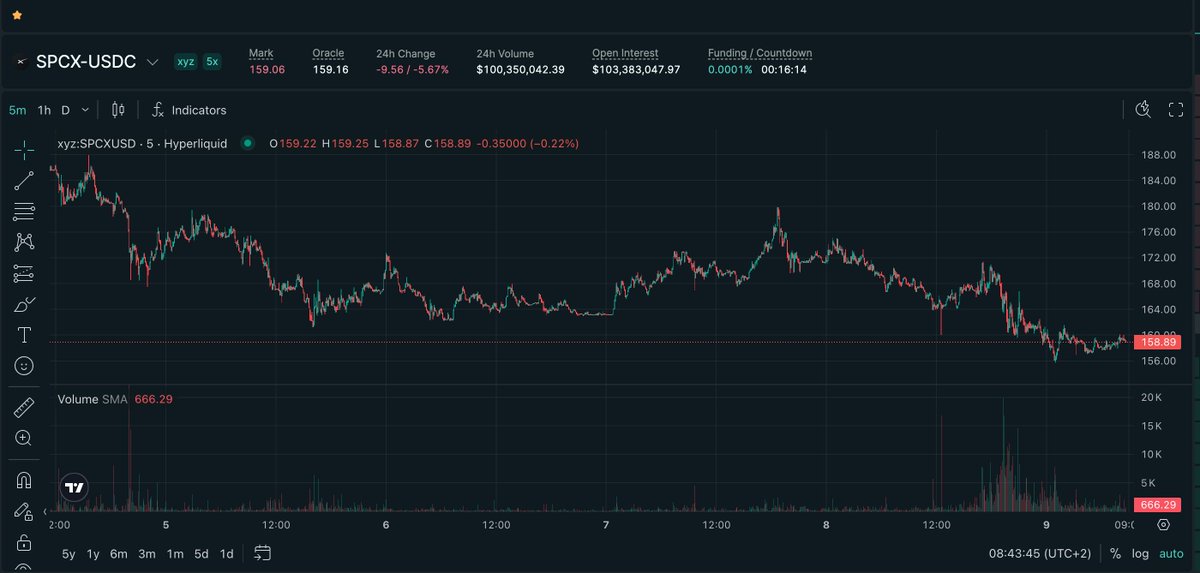The image size is (1200, 573).
Task: Click the 24h Change value -9.56 / -5.67%
Action: pos(412,70)
